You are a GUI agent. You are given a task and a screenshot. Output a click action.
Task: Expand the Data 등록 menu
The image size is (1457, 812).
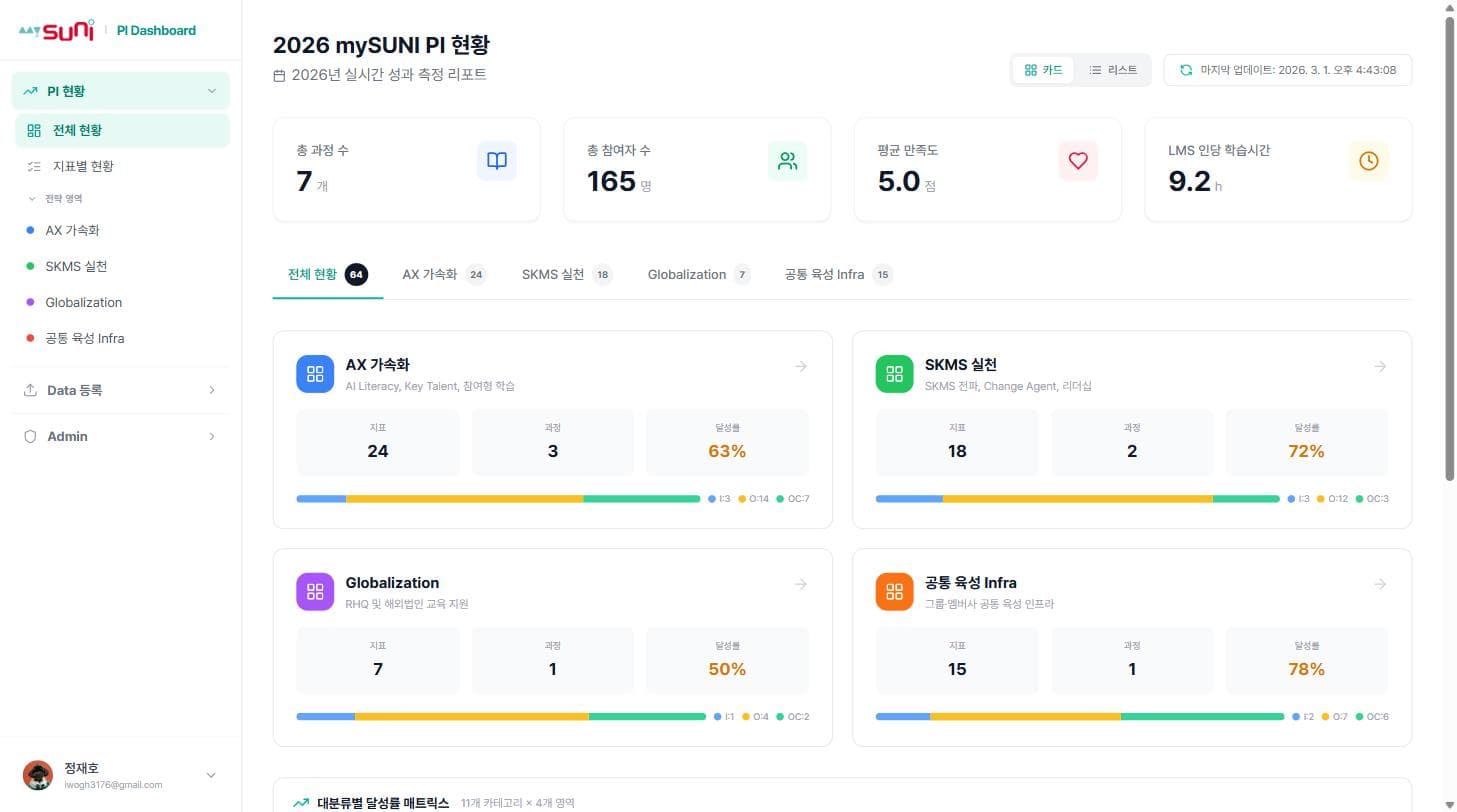[x=211, y=390]
